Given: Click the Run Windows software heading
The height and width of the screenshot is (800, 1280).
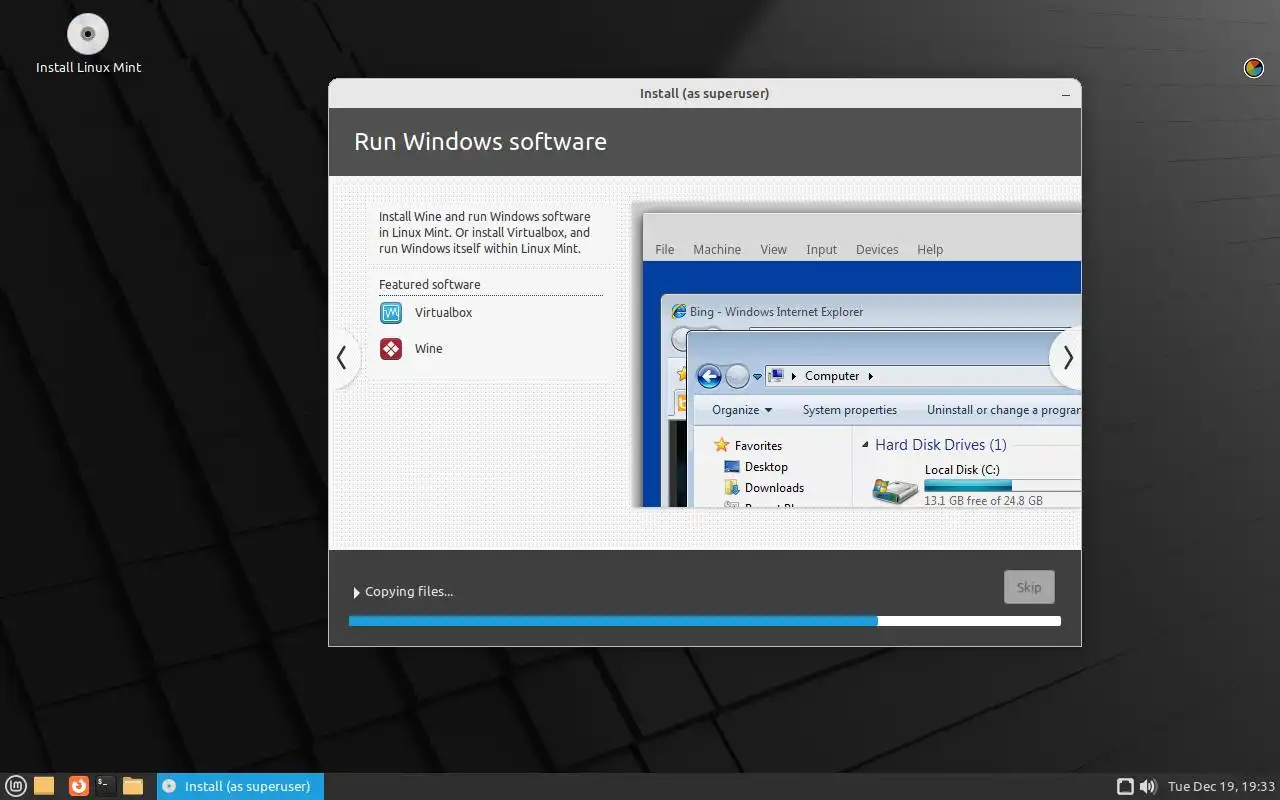Looking at the screenshot, I should 480,141.
